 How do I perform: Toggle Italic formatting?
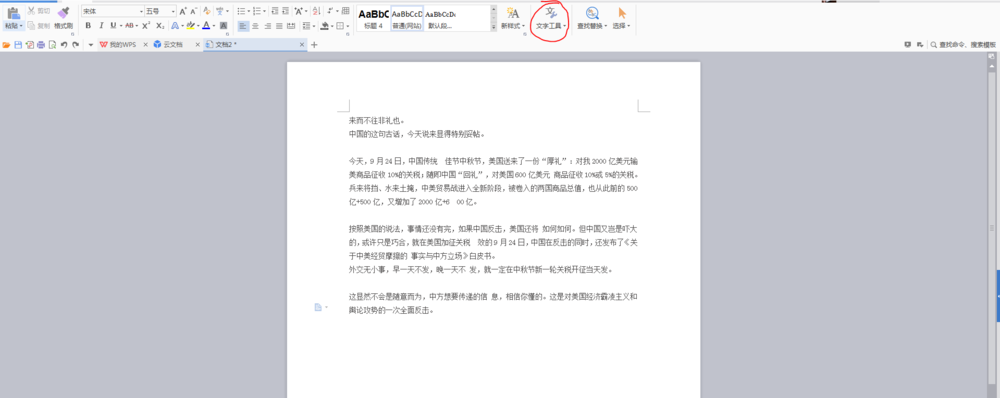[x=100, y=26]
